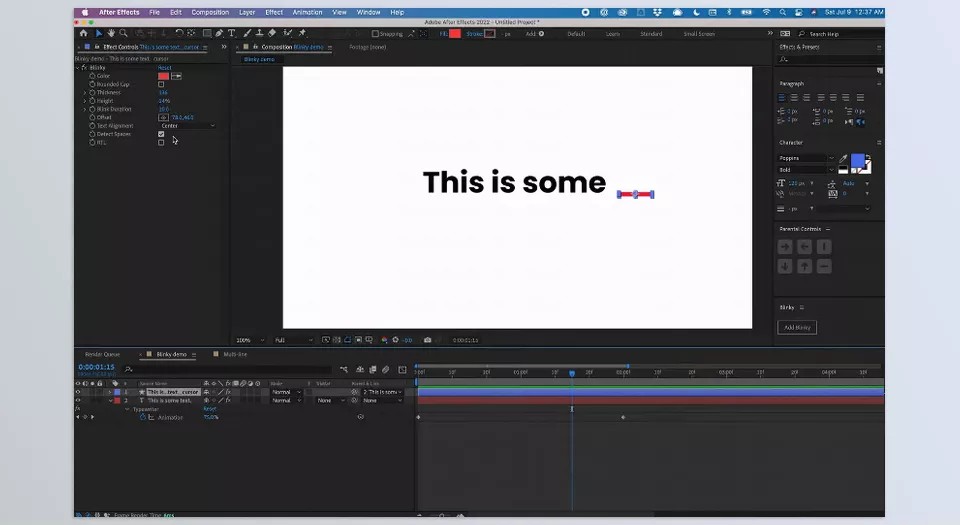The width and height of the screenshot is (960, 525).
Task: Click the down arrow in Parental Controls
Action: click(x=785, y=266)
